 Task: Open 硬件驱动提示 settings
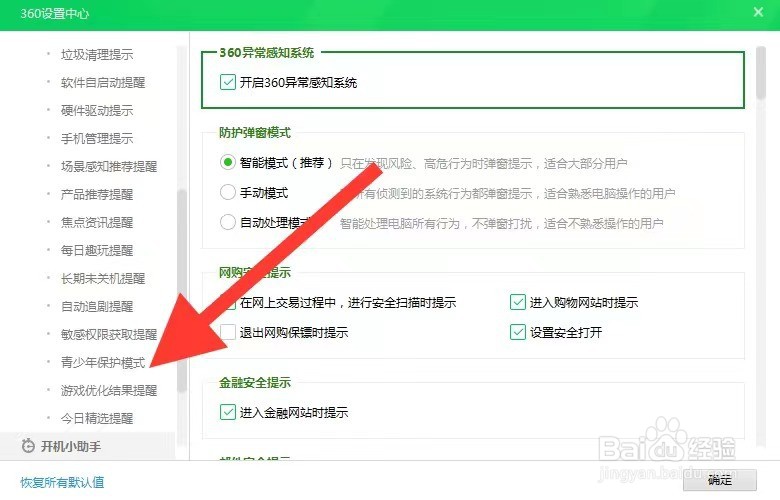coord(97,110)
